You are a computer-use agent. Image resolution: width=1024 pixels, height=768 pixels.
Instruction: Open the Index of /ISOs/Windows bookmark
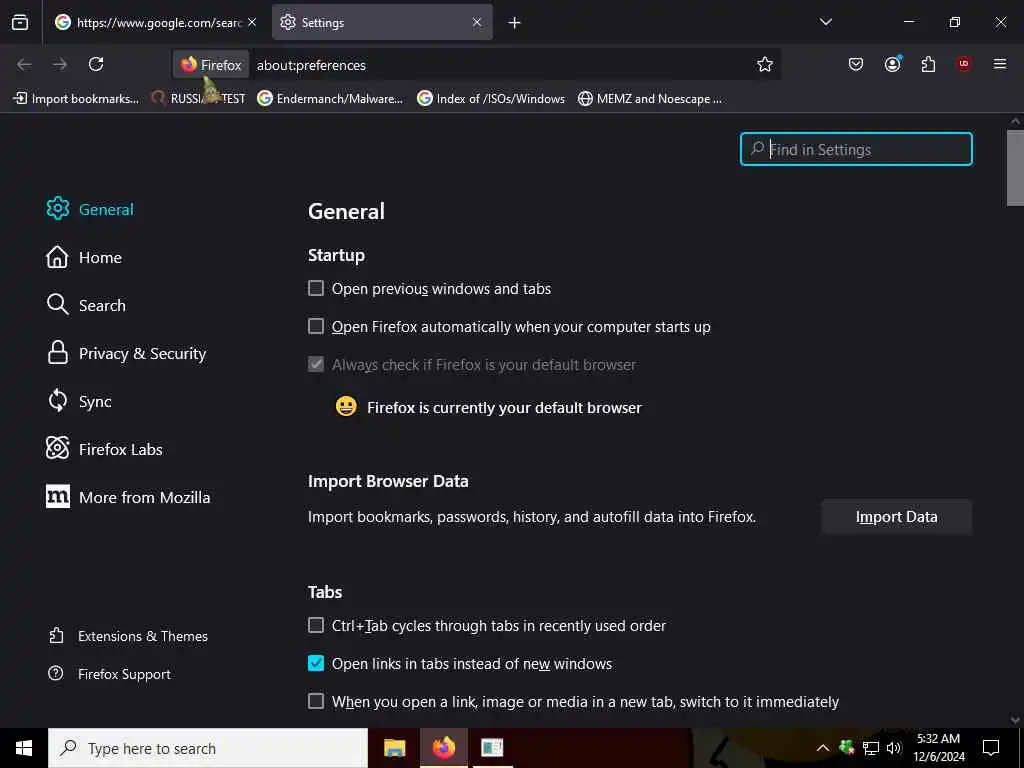pyautogui.click(x=491, y=99)
